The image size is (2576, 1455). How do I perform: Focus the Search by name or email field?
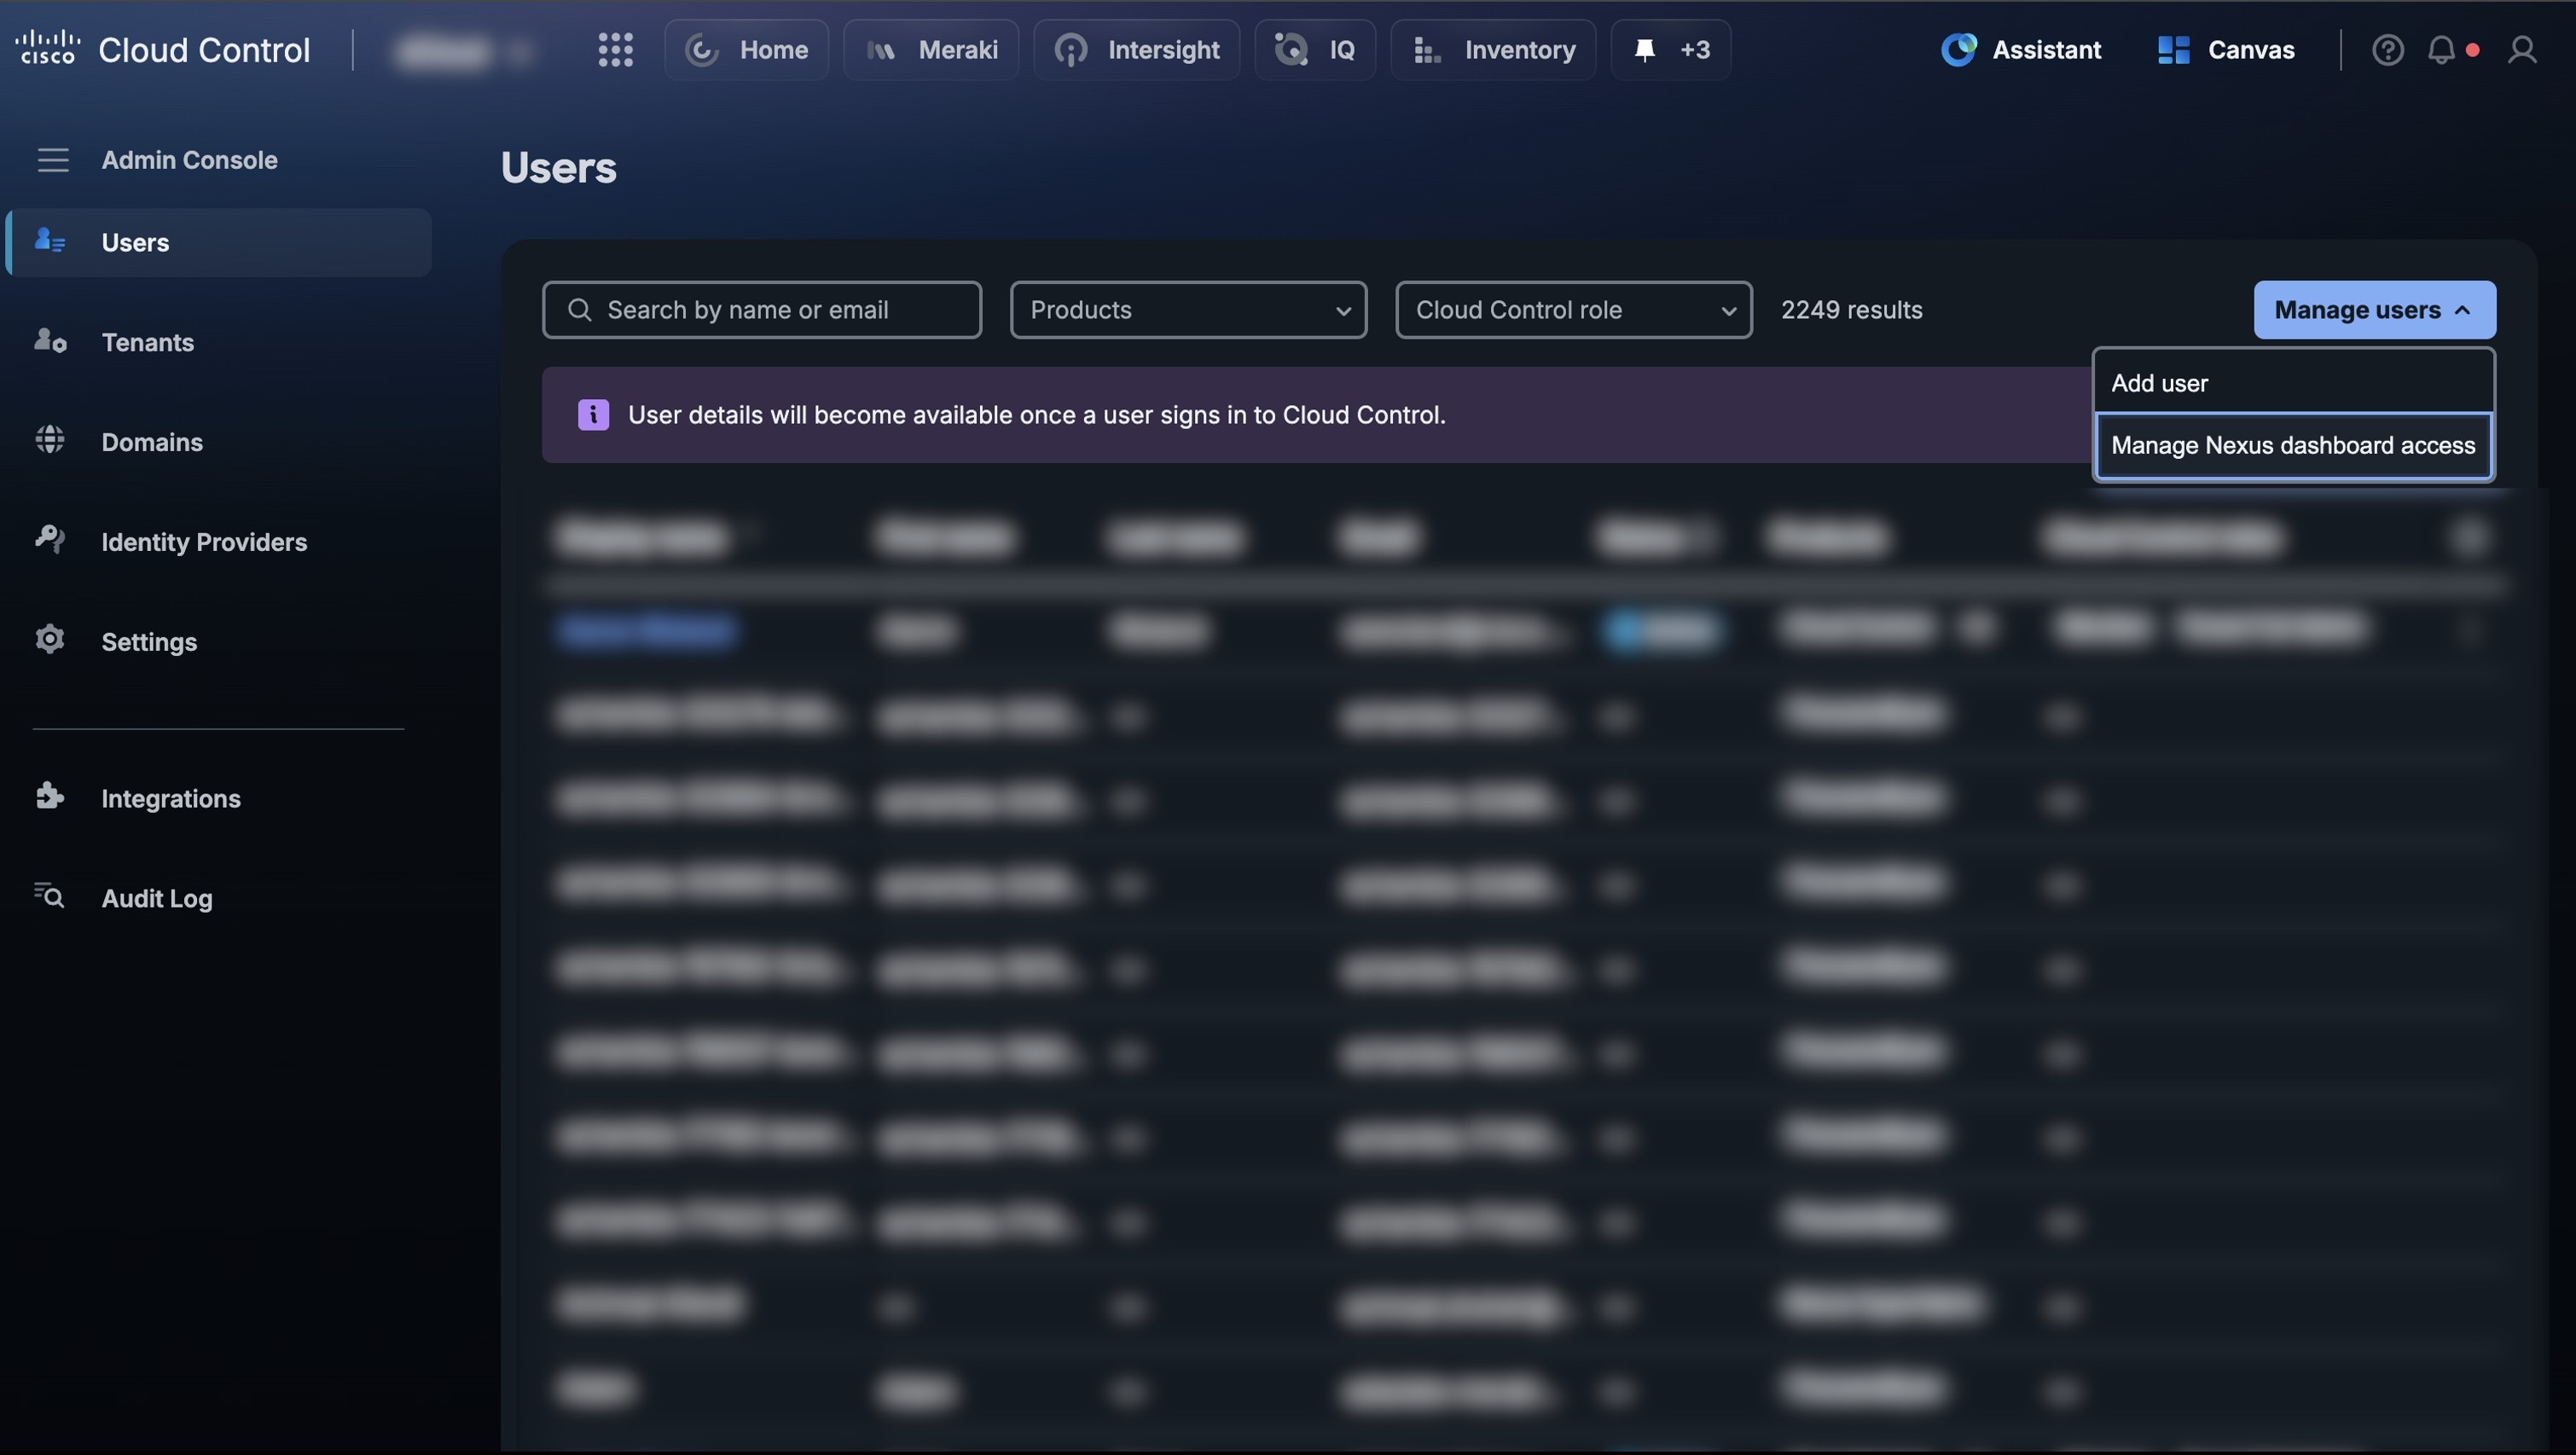point(761,310)
